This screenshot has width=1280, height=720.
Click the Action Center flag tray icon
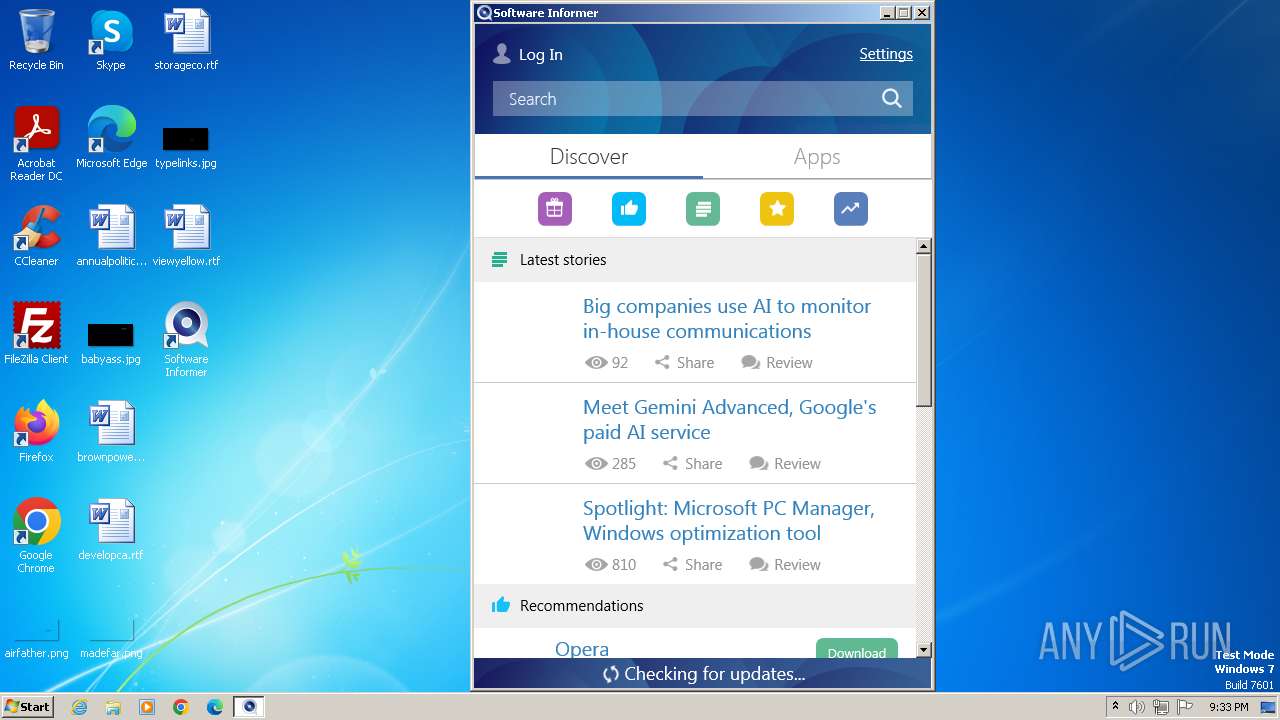point(1185,707)
